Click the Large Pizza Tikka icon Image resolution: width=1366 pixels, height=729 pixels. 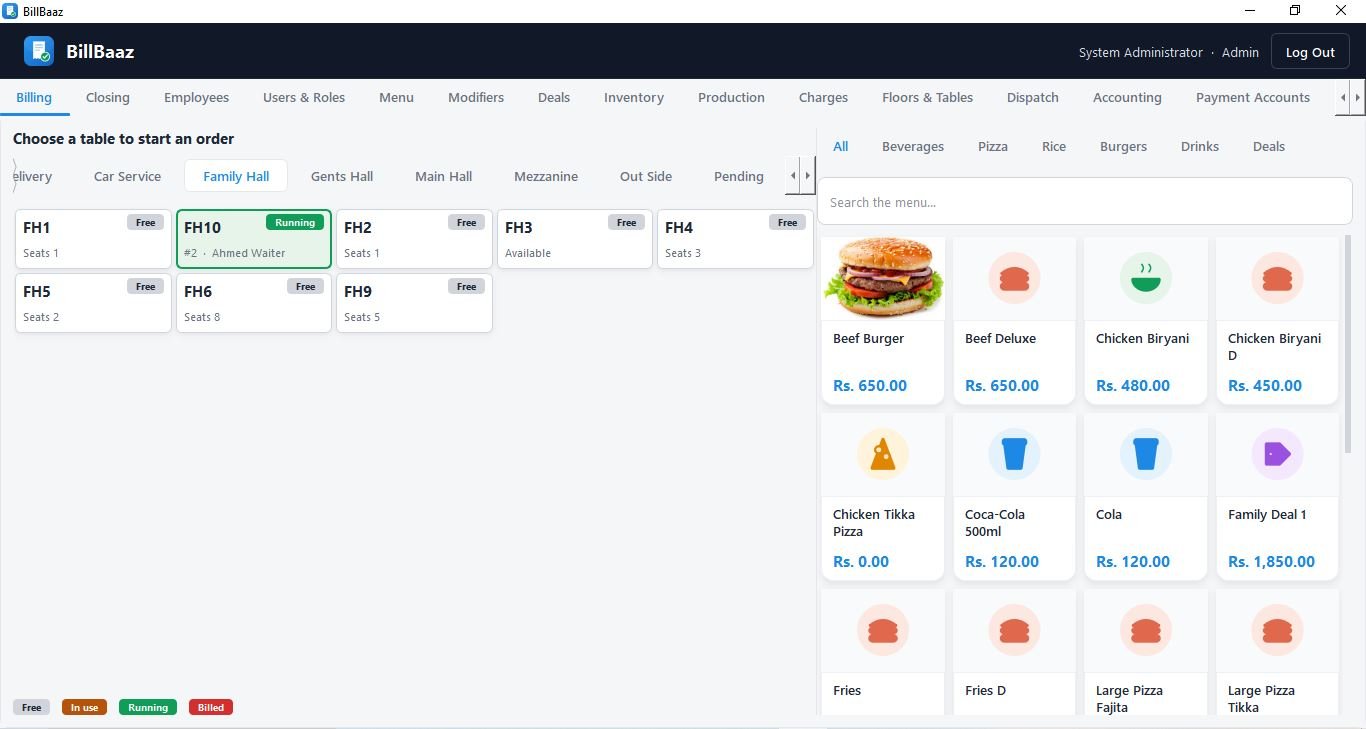1277,630
